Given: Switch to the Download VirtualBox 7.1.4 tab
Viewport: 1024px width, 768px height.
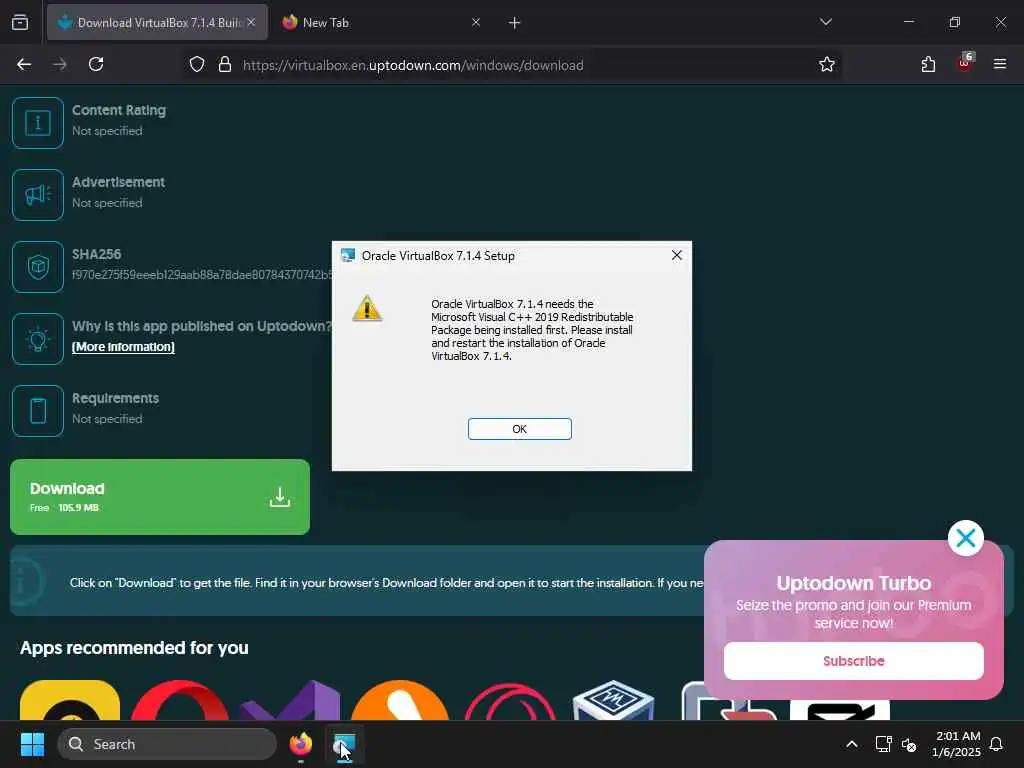Looking at the screenshot, I should tap(157, 22).
